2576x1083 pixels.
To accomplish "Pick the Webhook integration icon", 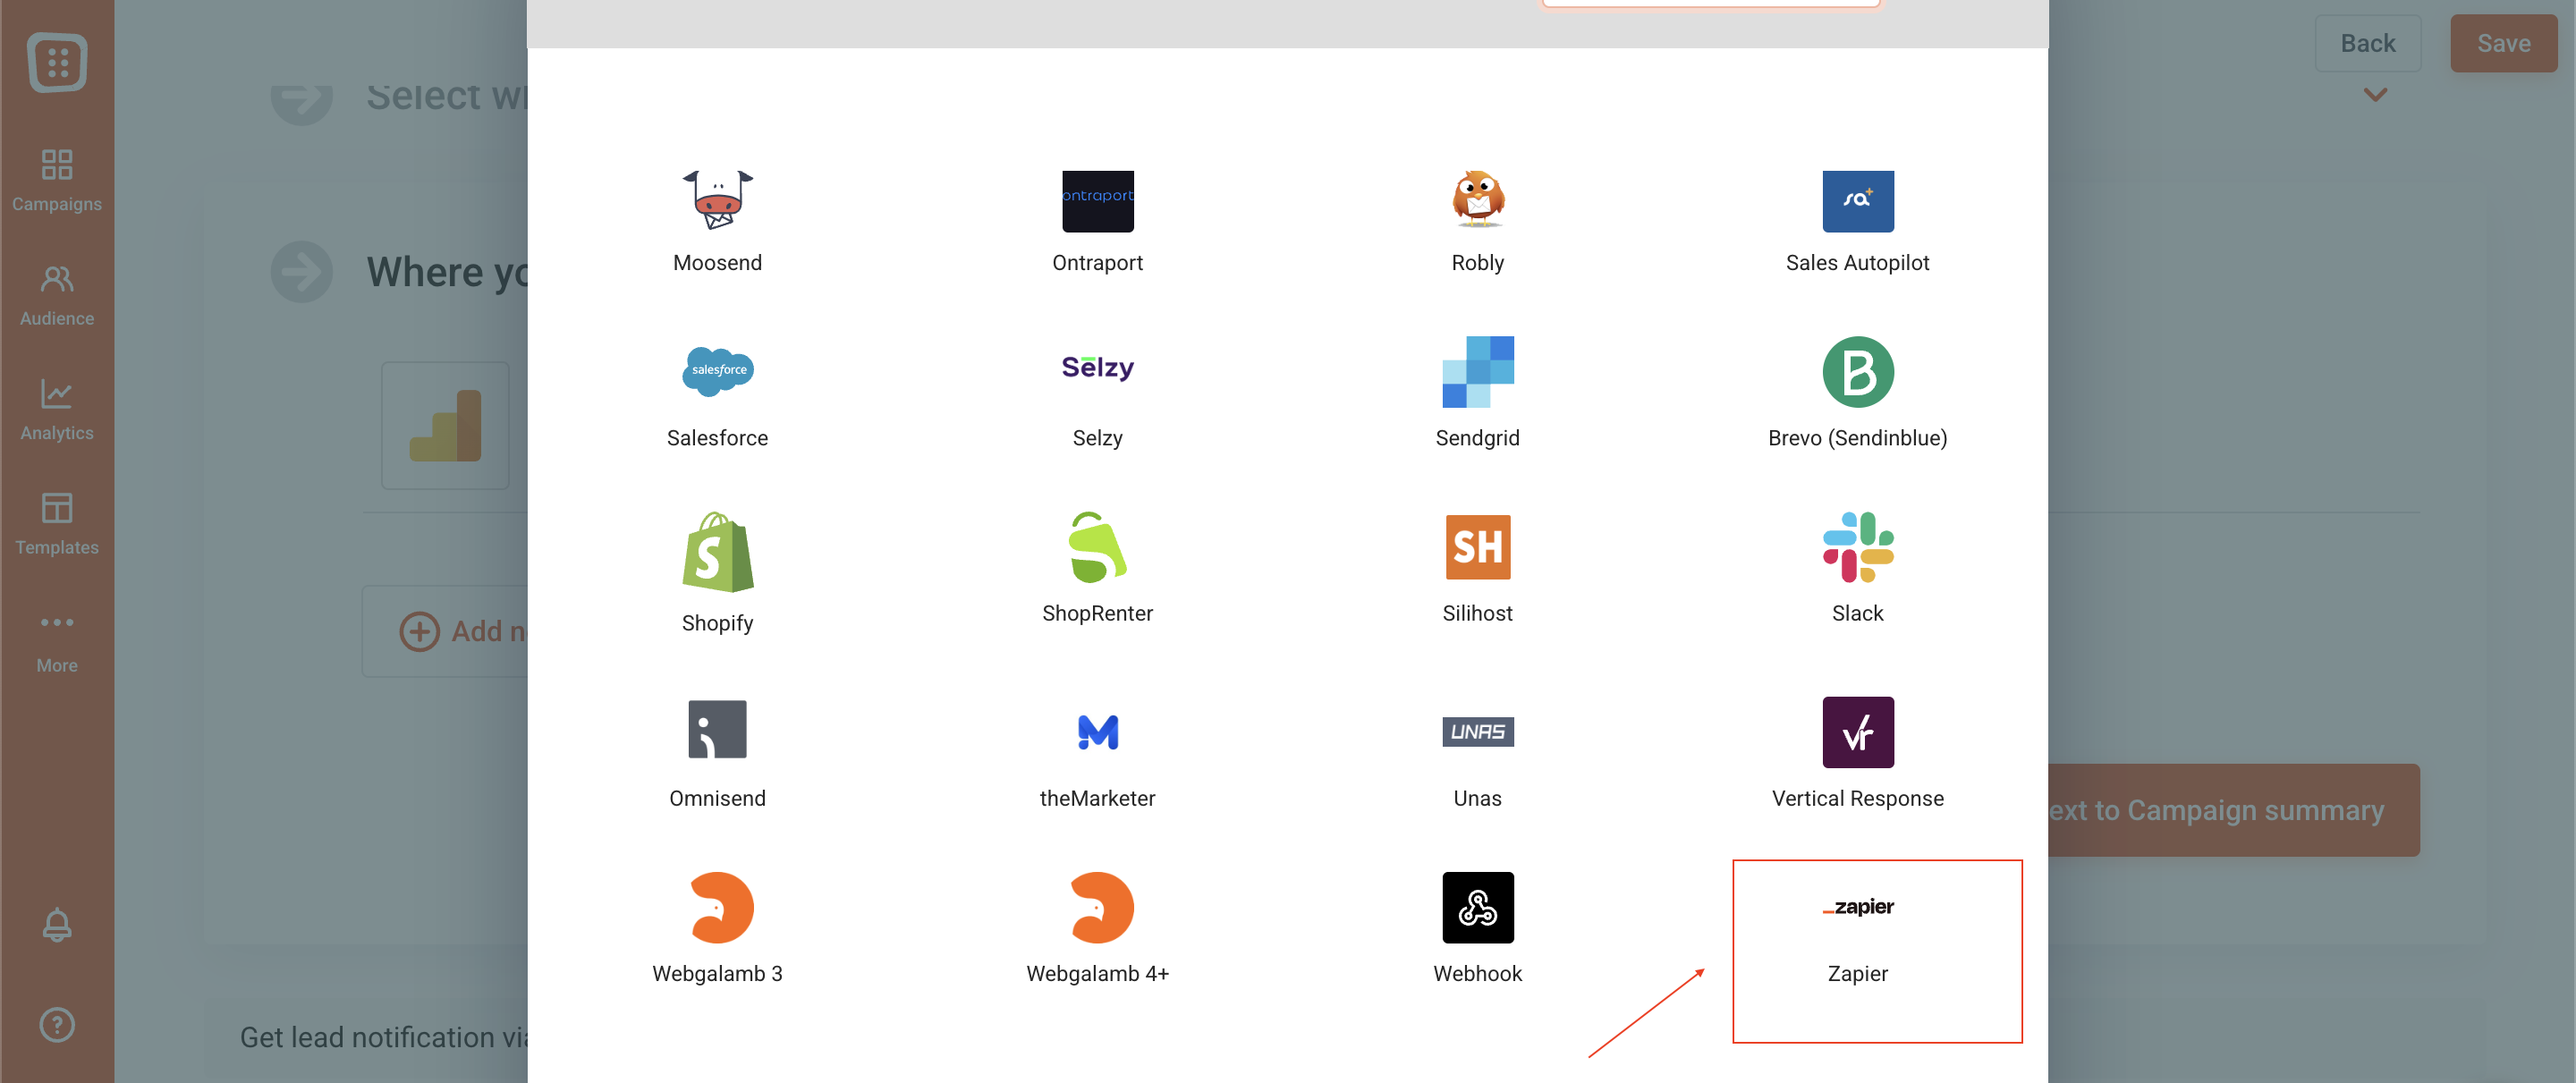I will (x=1477, y=907).
